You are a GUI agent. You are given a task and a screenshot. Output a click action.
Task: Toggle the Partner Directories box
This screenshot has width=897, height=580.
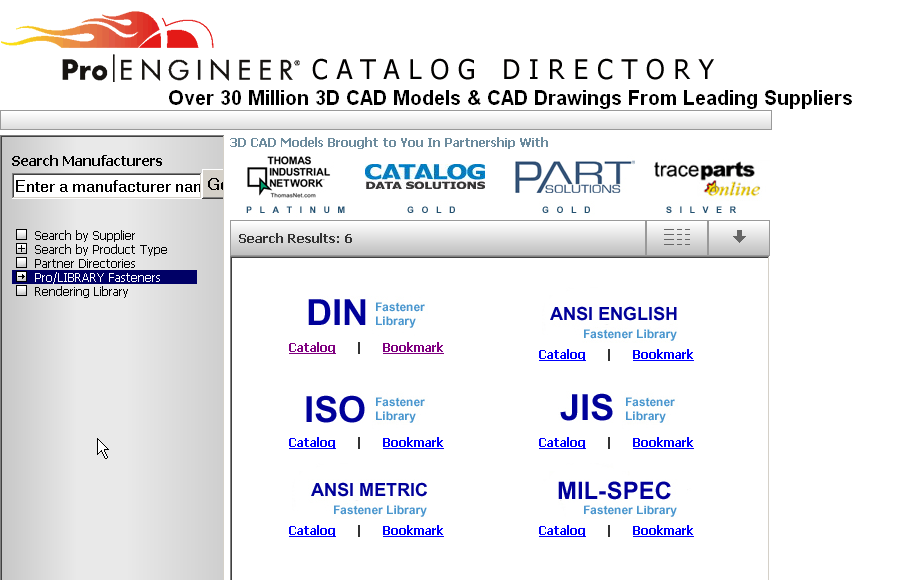point(22,263)
